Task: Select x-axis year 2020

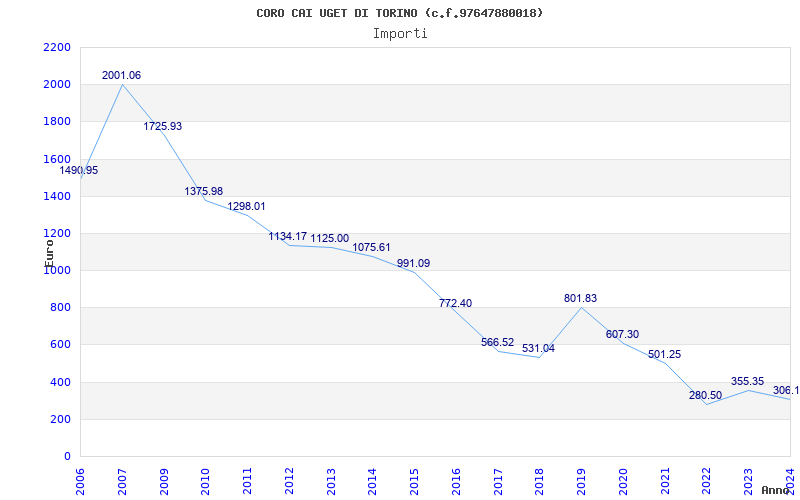Action: 623,482
